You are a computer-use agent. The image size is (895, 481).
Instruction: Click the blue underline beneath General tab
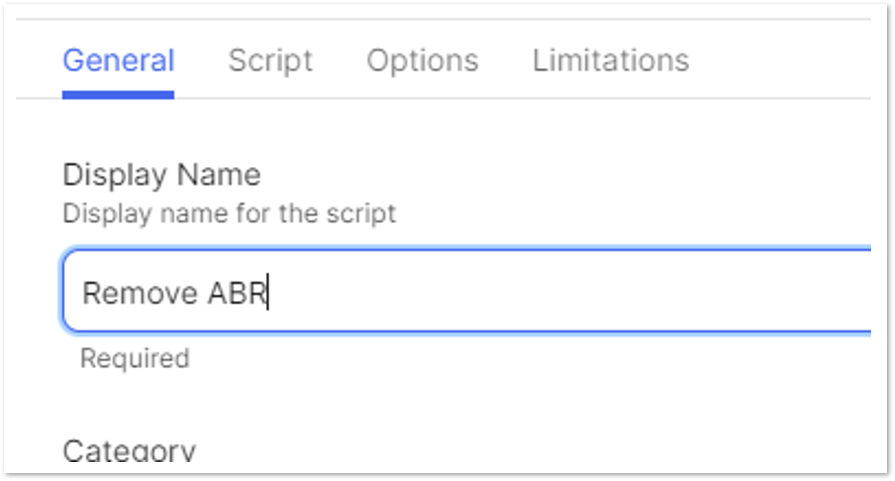point(118,95)
